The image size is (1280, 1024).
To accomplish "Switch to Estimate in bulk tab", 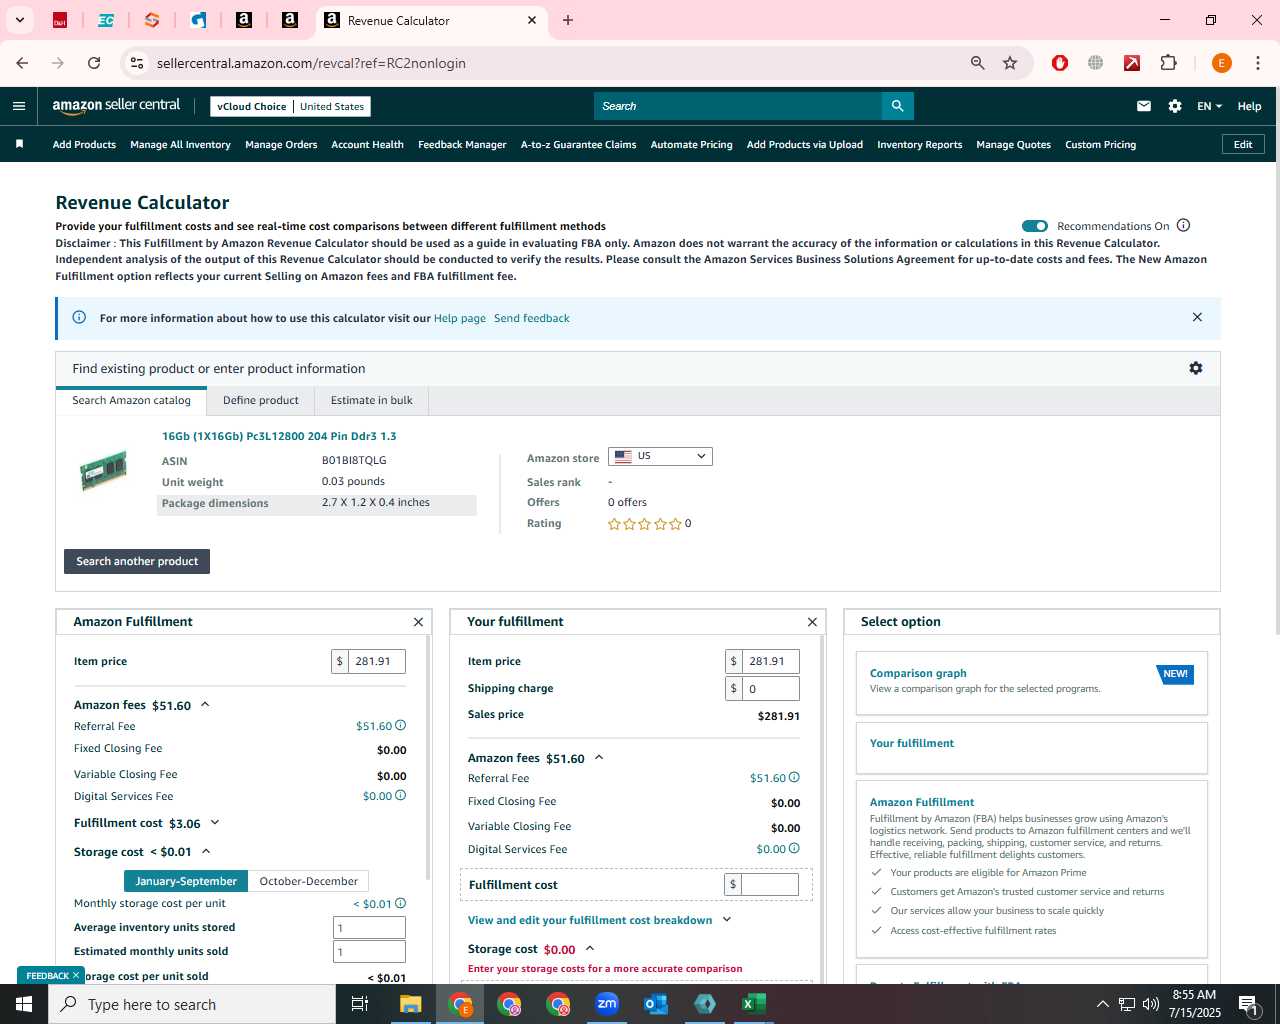I will (371, 400).
